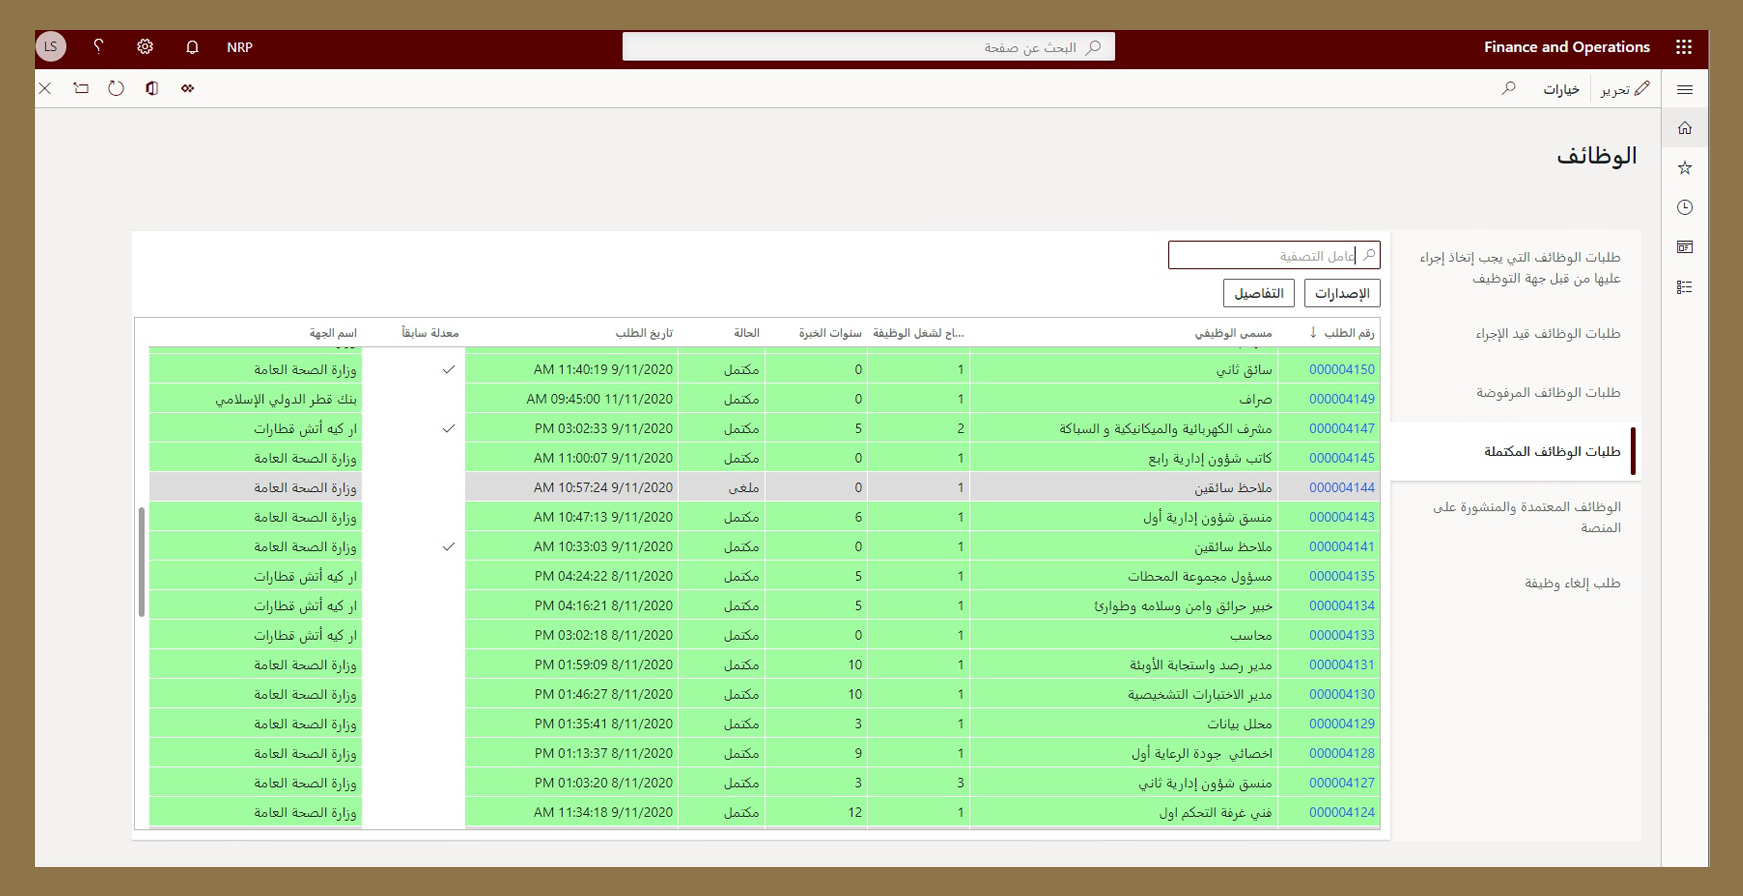Go to Home icon in sidebar

point(1685,128)
